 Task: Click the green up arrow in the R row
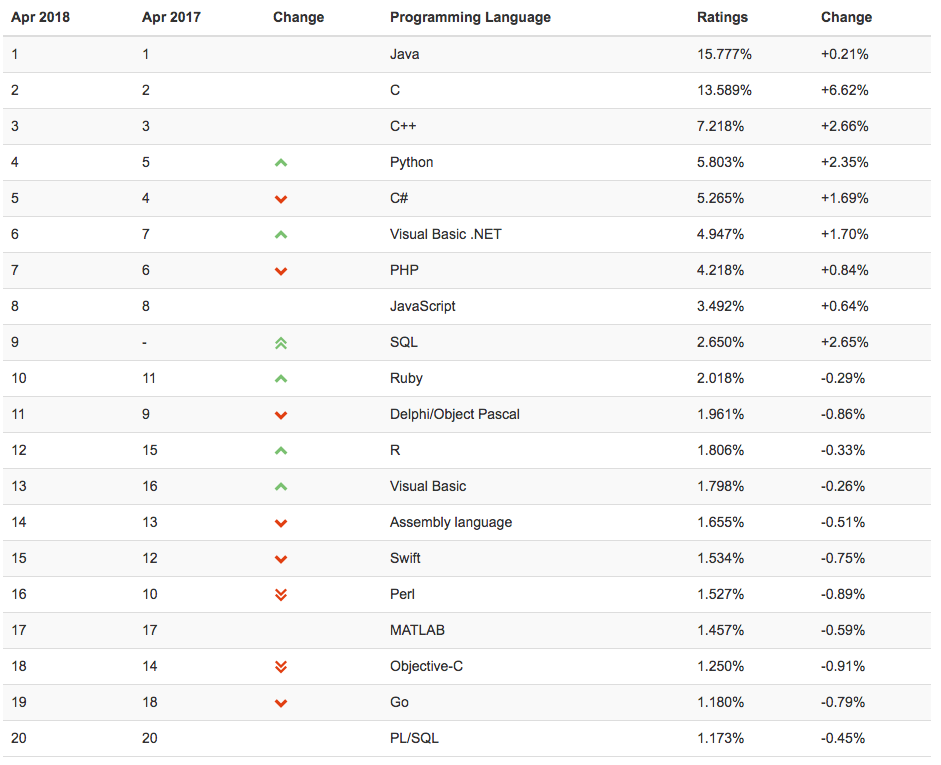281,450
